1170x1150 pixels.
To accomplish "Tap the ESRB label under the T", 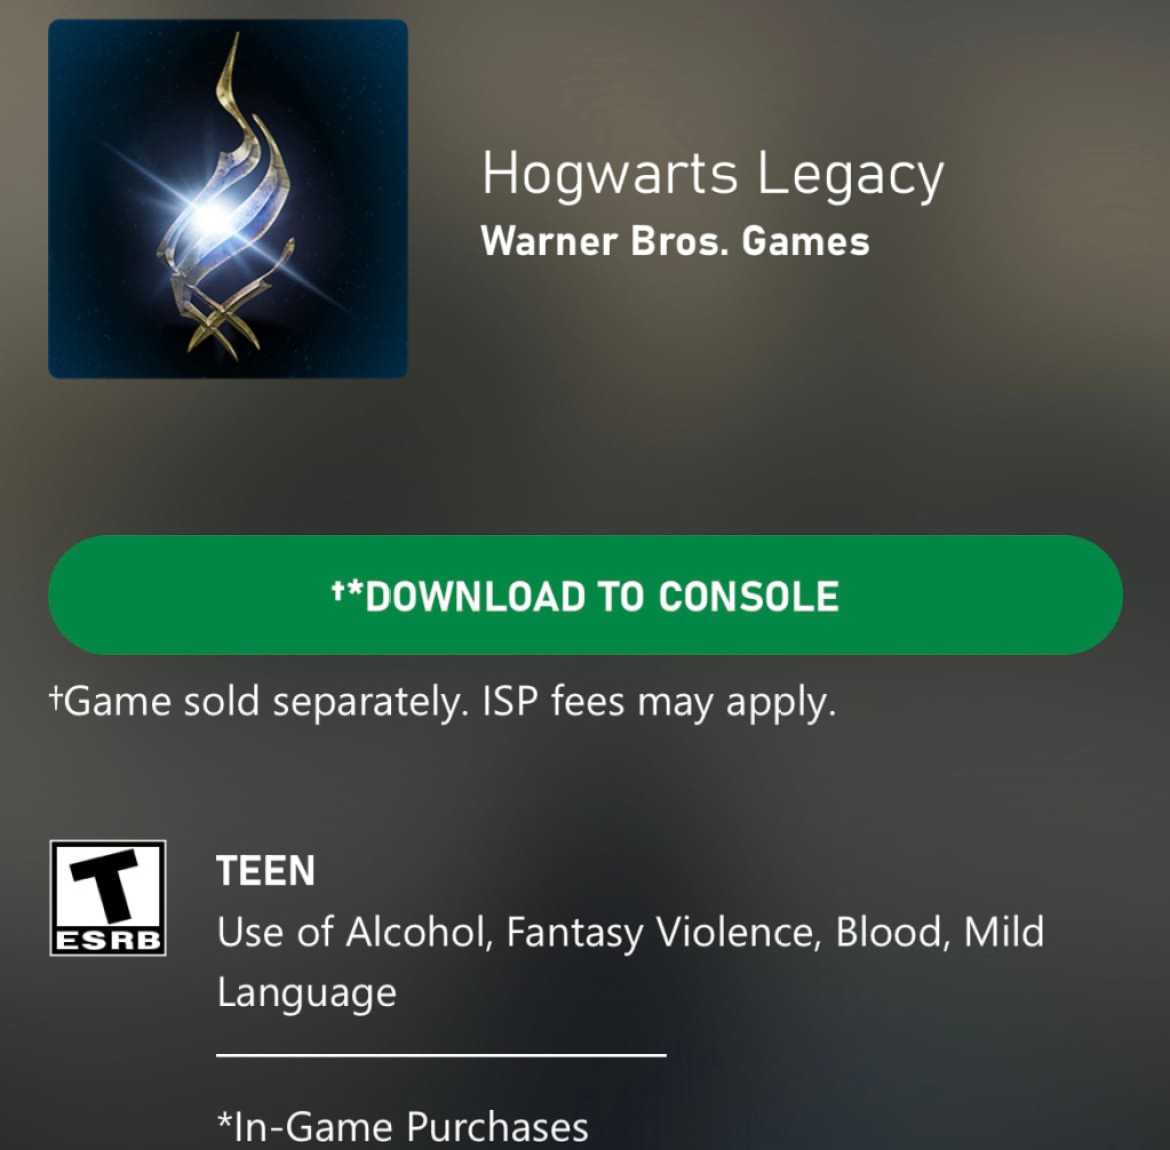I will [108, 940].
